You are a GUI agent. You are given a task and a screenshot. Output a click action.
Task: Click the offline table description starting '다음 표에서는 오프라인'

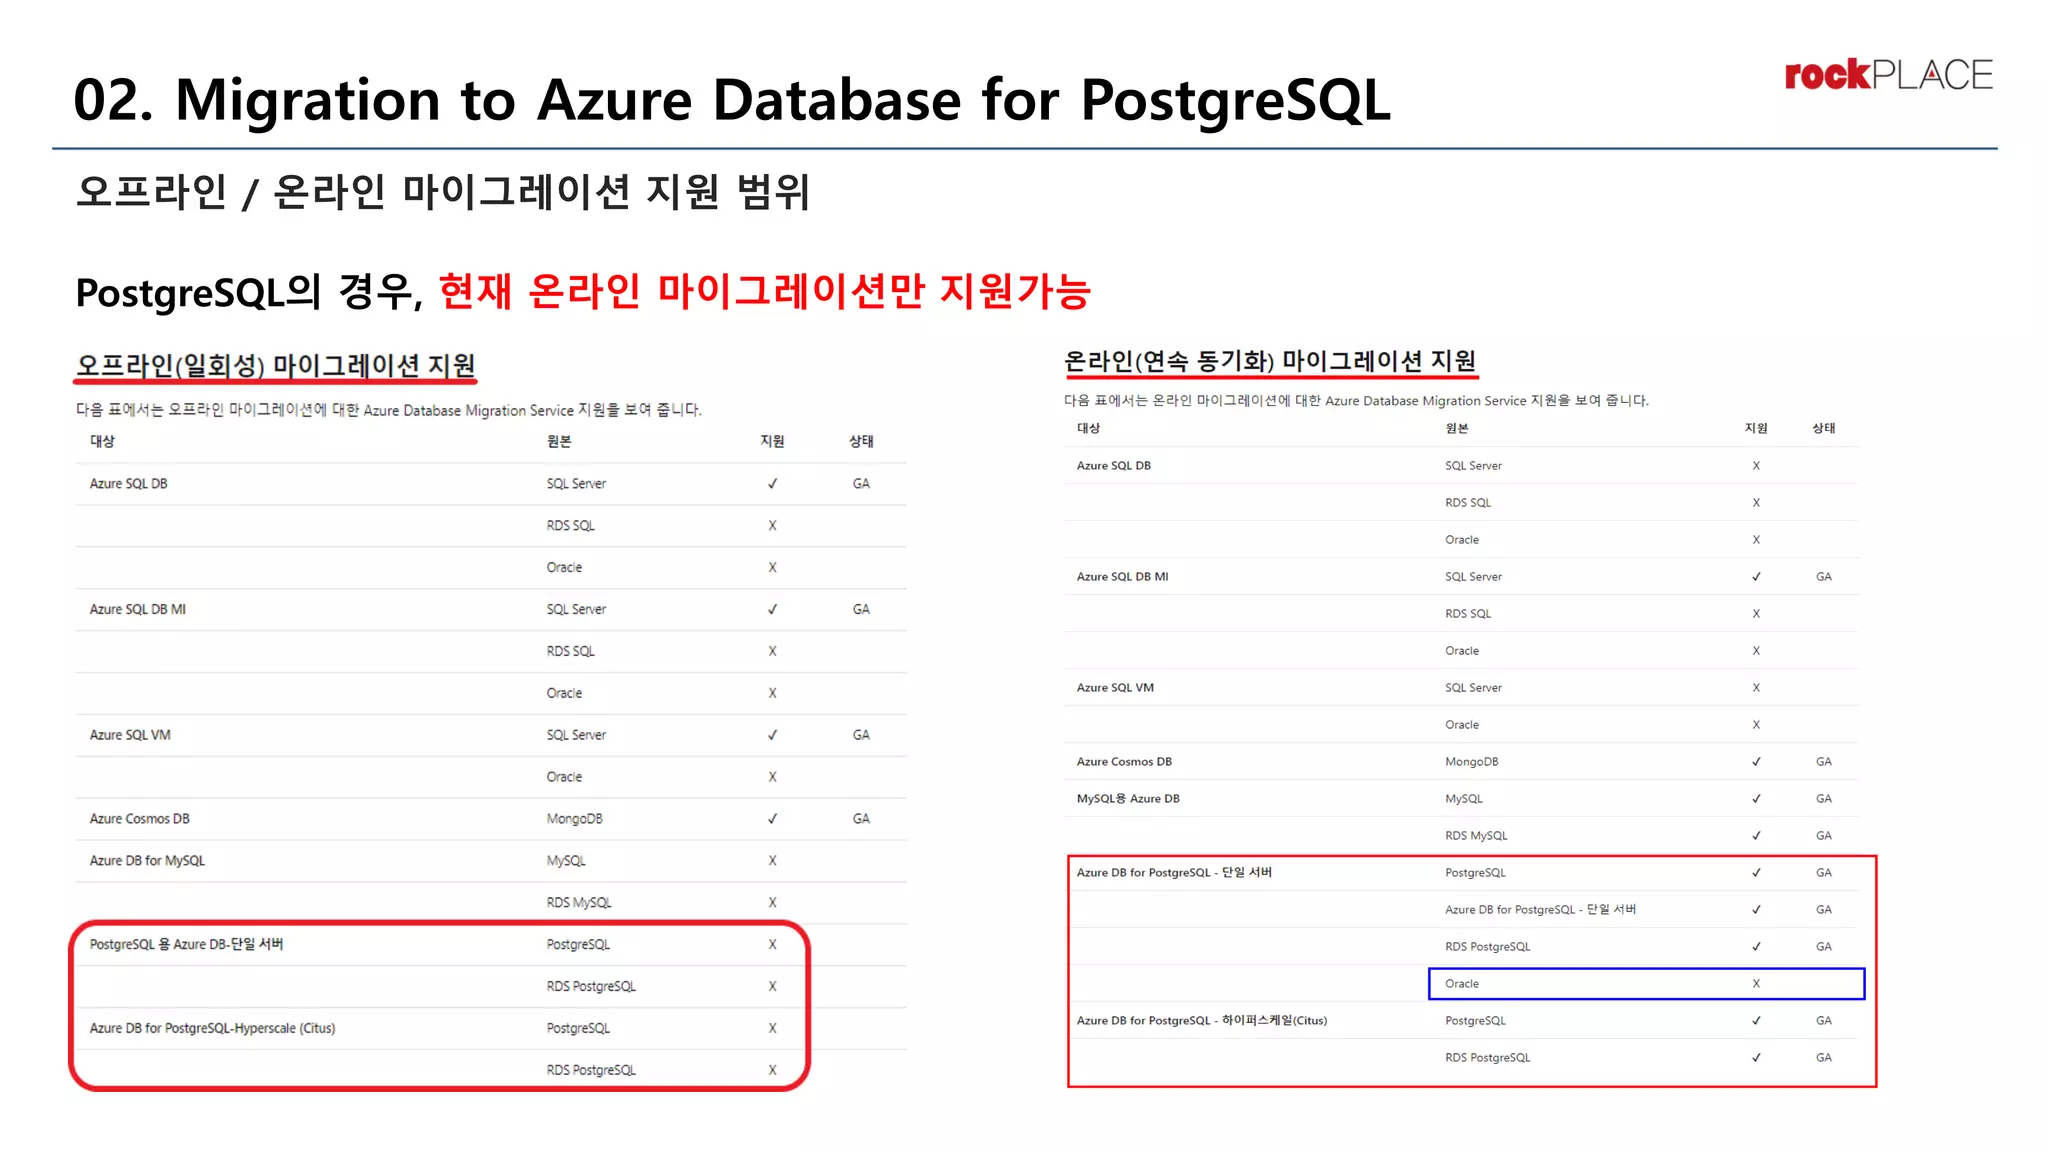pos(389,410)
